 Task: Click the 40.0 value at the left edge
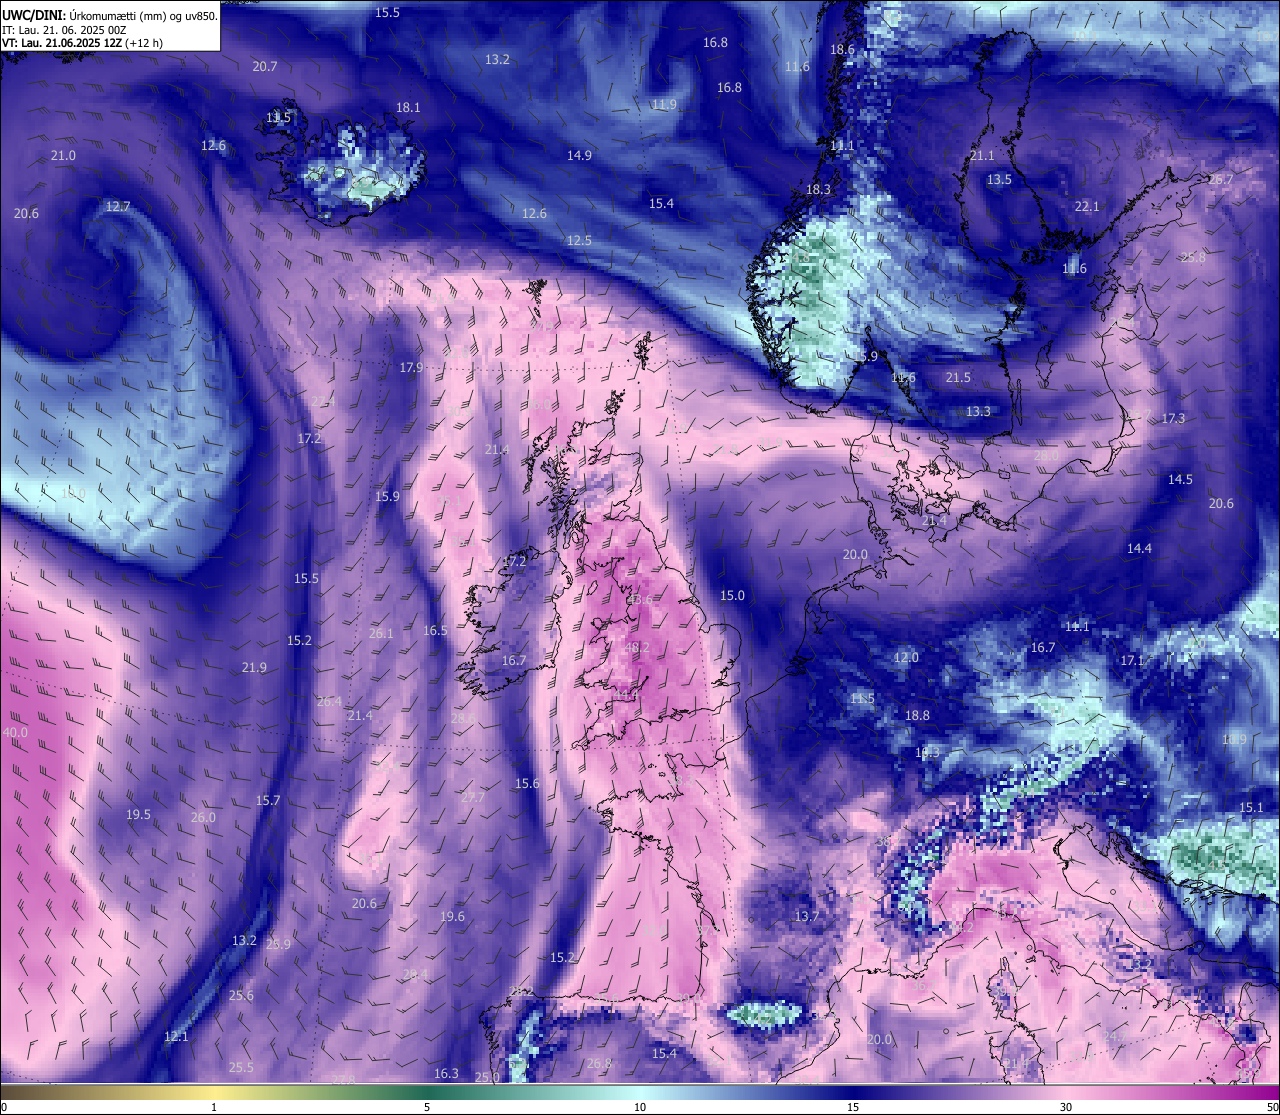pyautogui.click(x=15, y=732)
